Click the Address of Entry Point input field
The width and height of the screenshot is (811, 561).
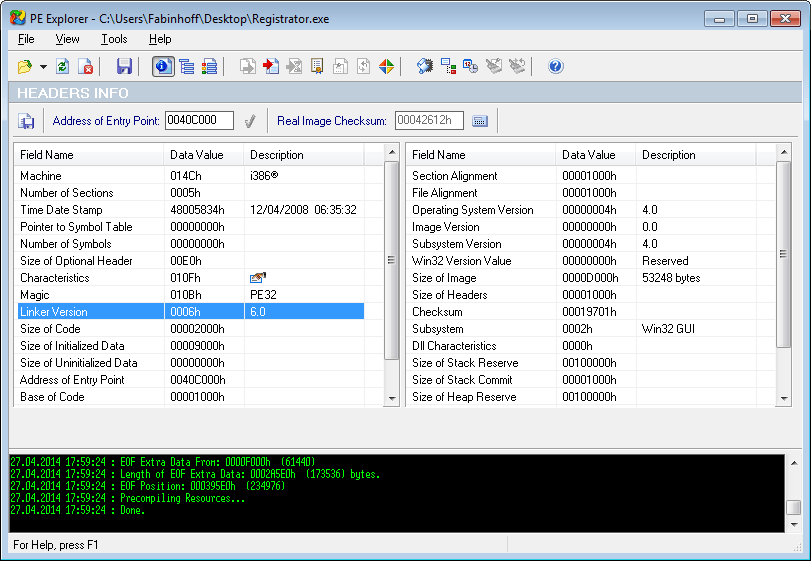[x=200, y=120]
